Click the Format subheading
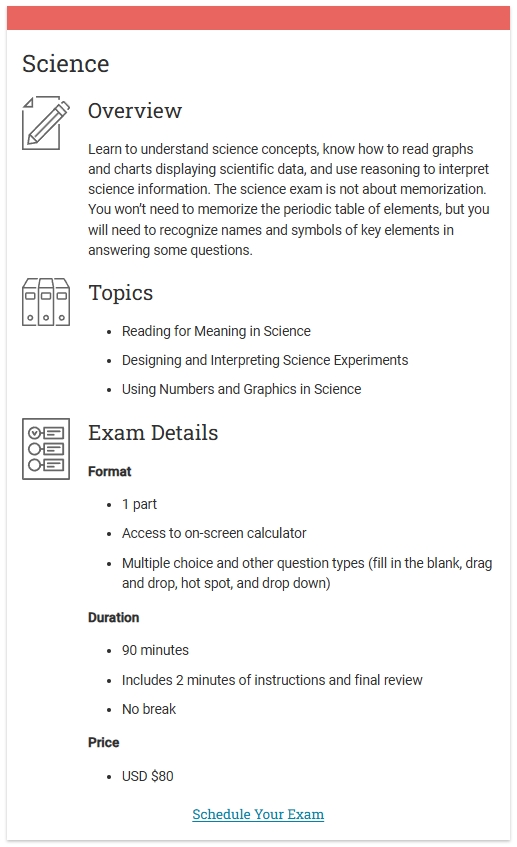The width and height of the screenshot is (517, 847). pos(110,472)
